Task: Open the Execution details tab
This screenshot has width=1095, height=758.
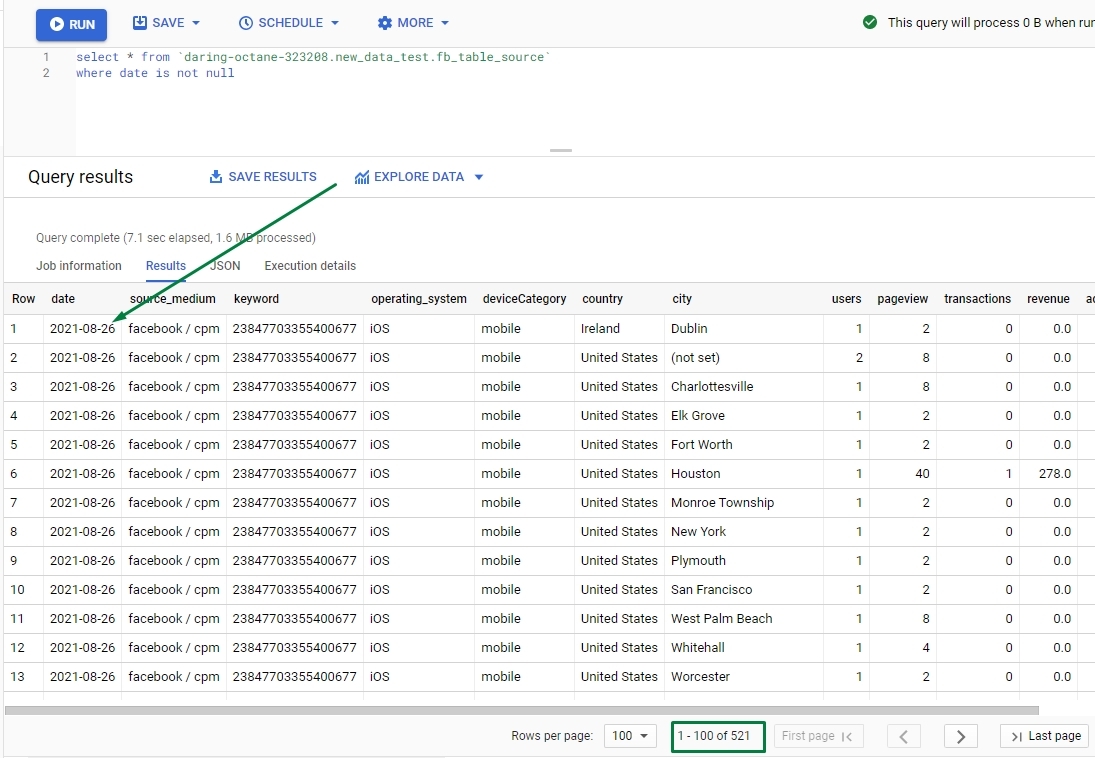Action: click(310, 265)
